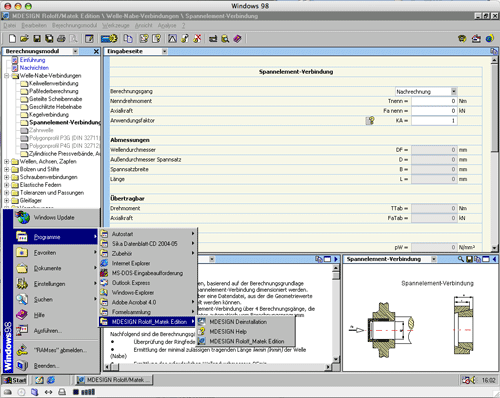The height and width of the screenshot is (398, 500).
Task: Click the calculate gear toolbar icon
Action: tap(109, 39)
